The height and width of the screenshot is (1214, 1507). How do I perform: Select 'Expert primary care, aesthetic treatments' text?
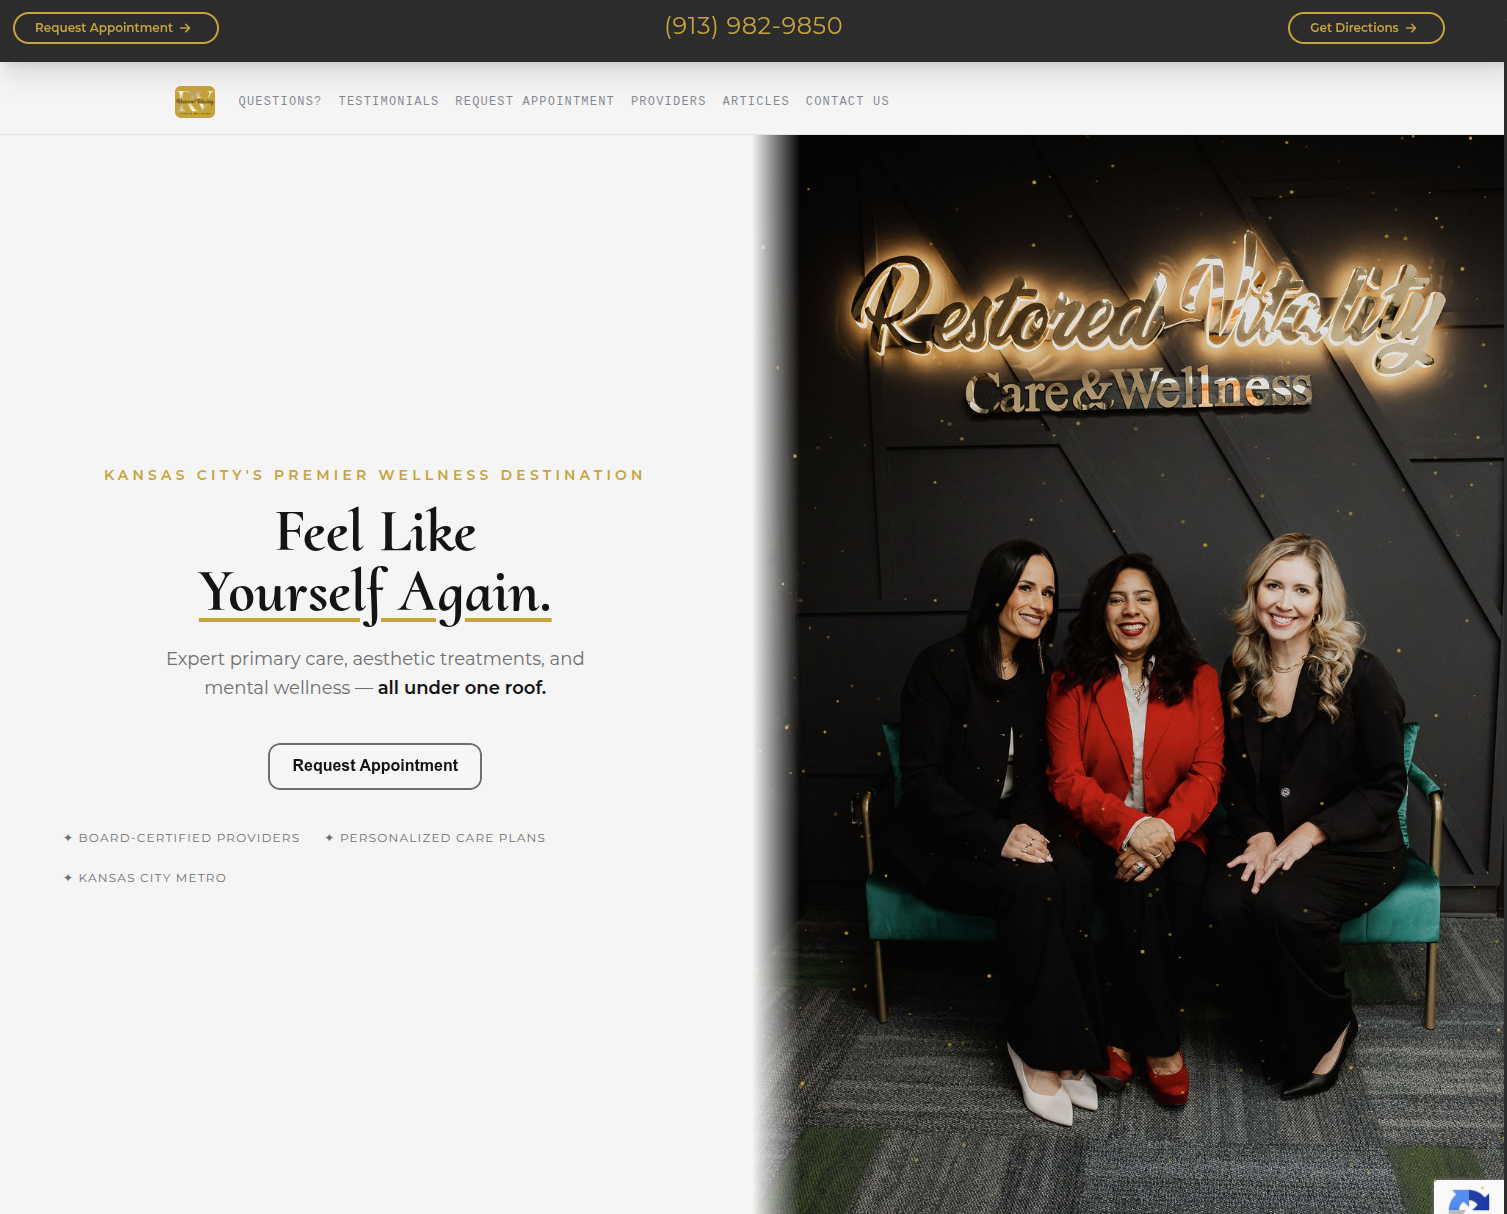[x=355, y=659]
